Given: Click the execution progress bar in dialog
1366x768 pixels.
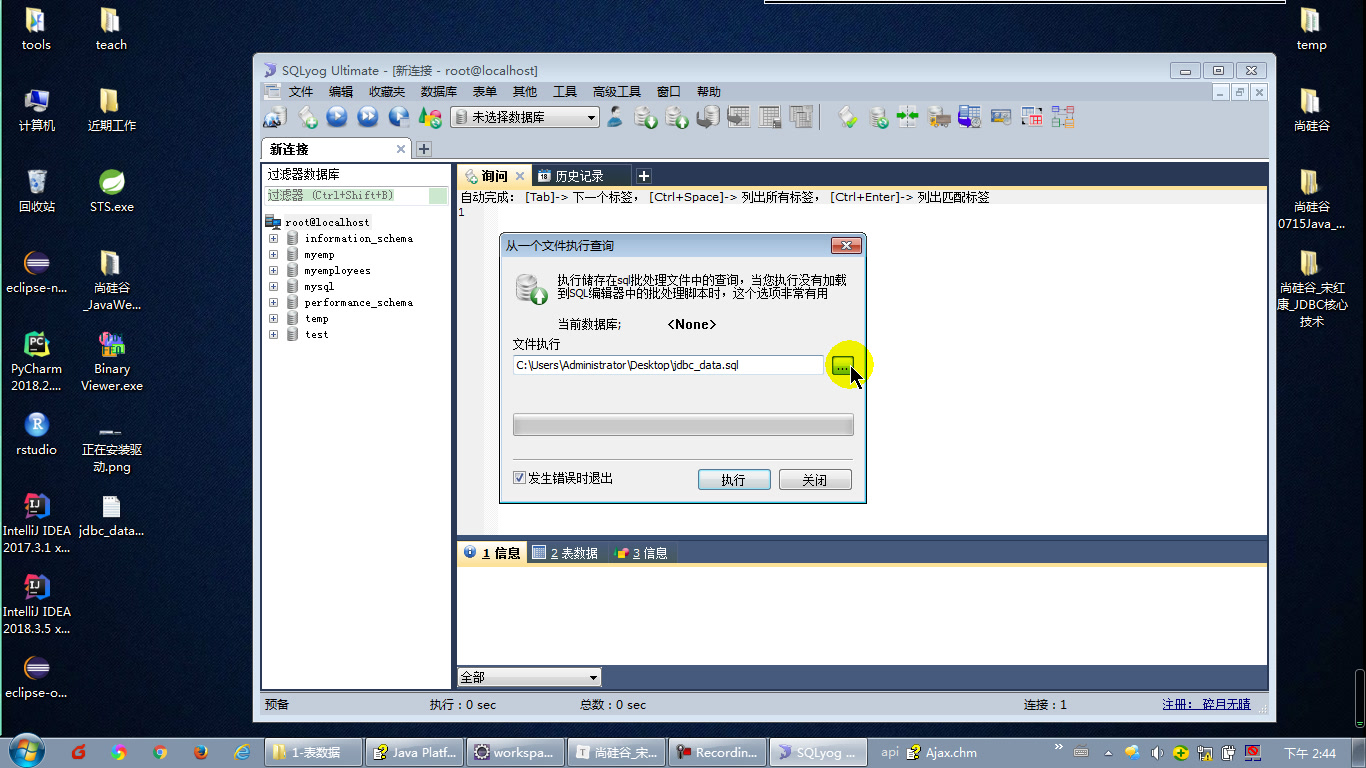Looking at the screenshot, I should 683,425.
